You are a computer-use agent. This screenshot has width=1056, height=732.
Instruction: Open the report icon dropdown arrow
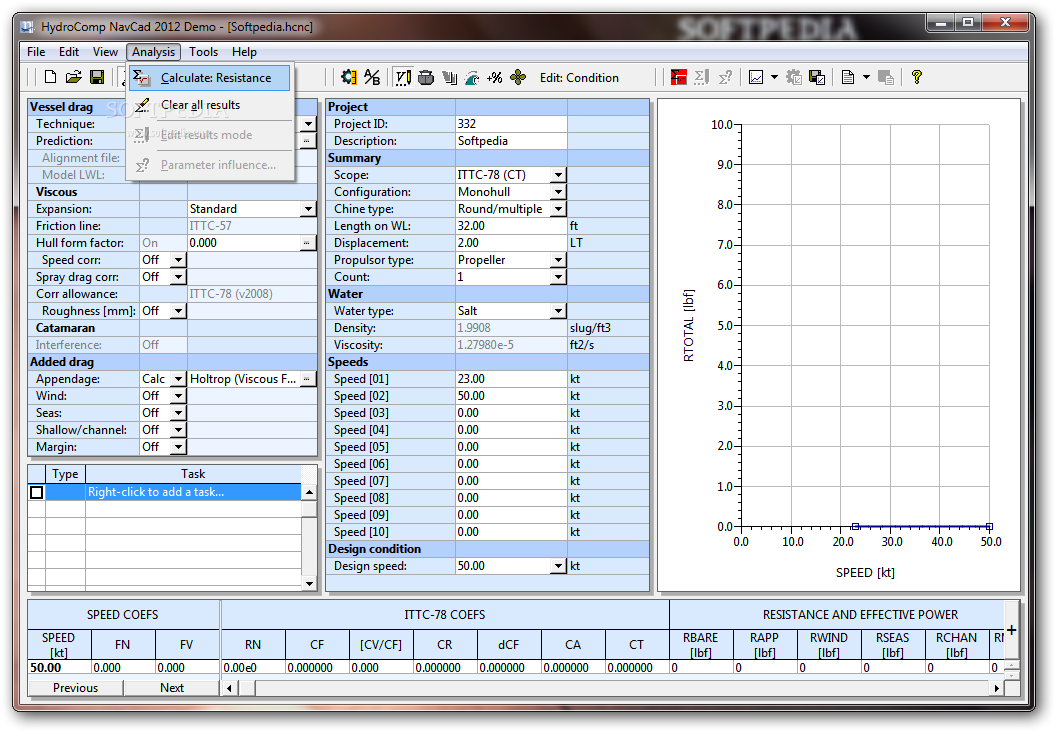coord(866,77)
